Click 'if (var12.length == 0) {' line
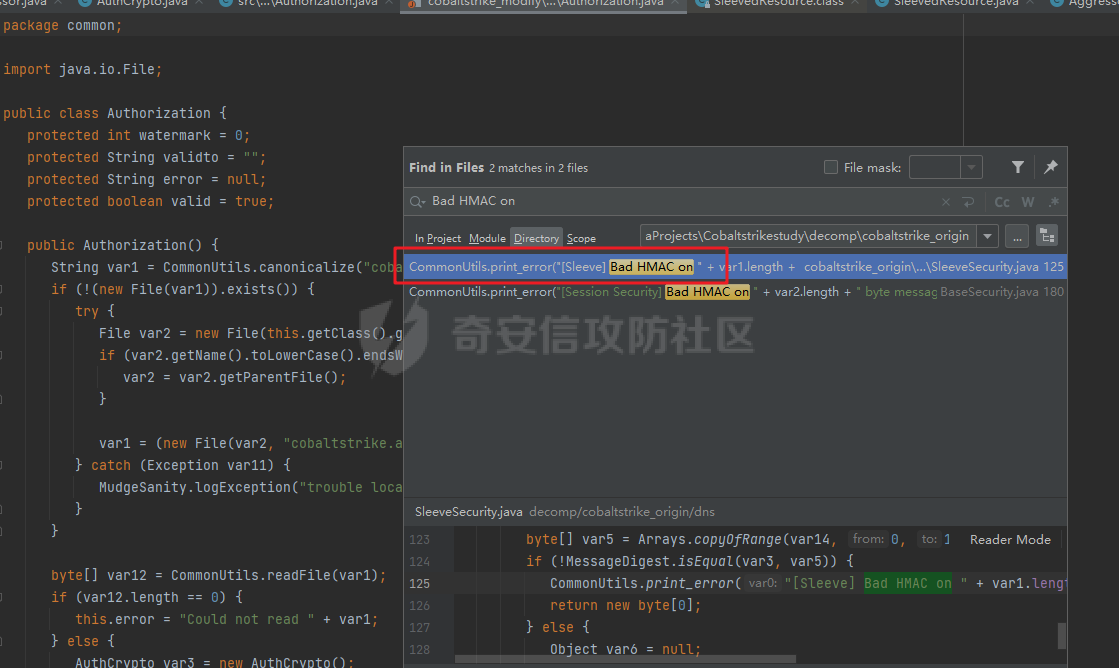Screen dimensions: 1119x668 147,597
